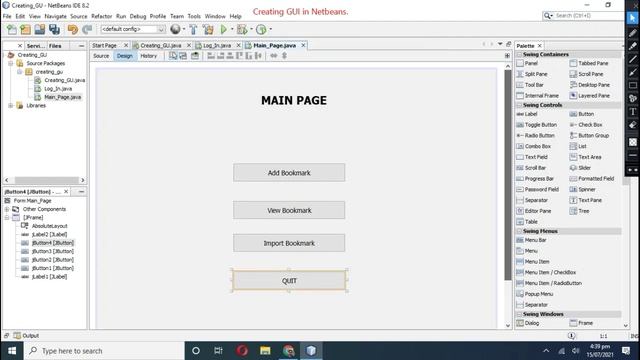Collapse the creating_gu package node
640x360 pixels.
[20, 72]
